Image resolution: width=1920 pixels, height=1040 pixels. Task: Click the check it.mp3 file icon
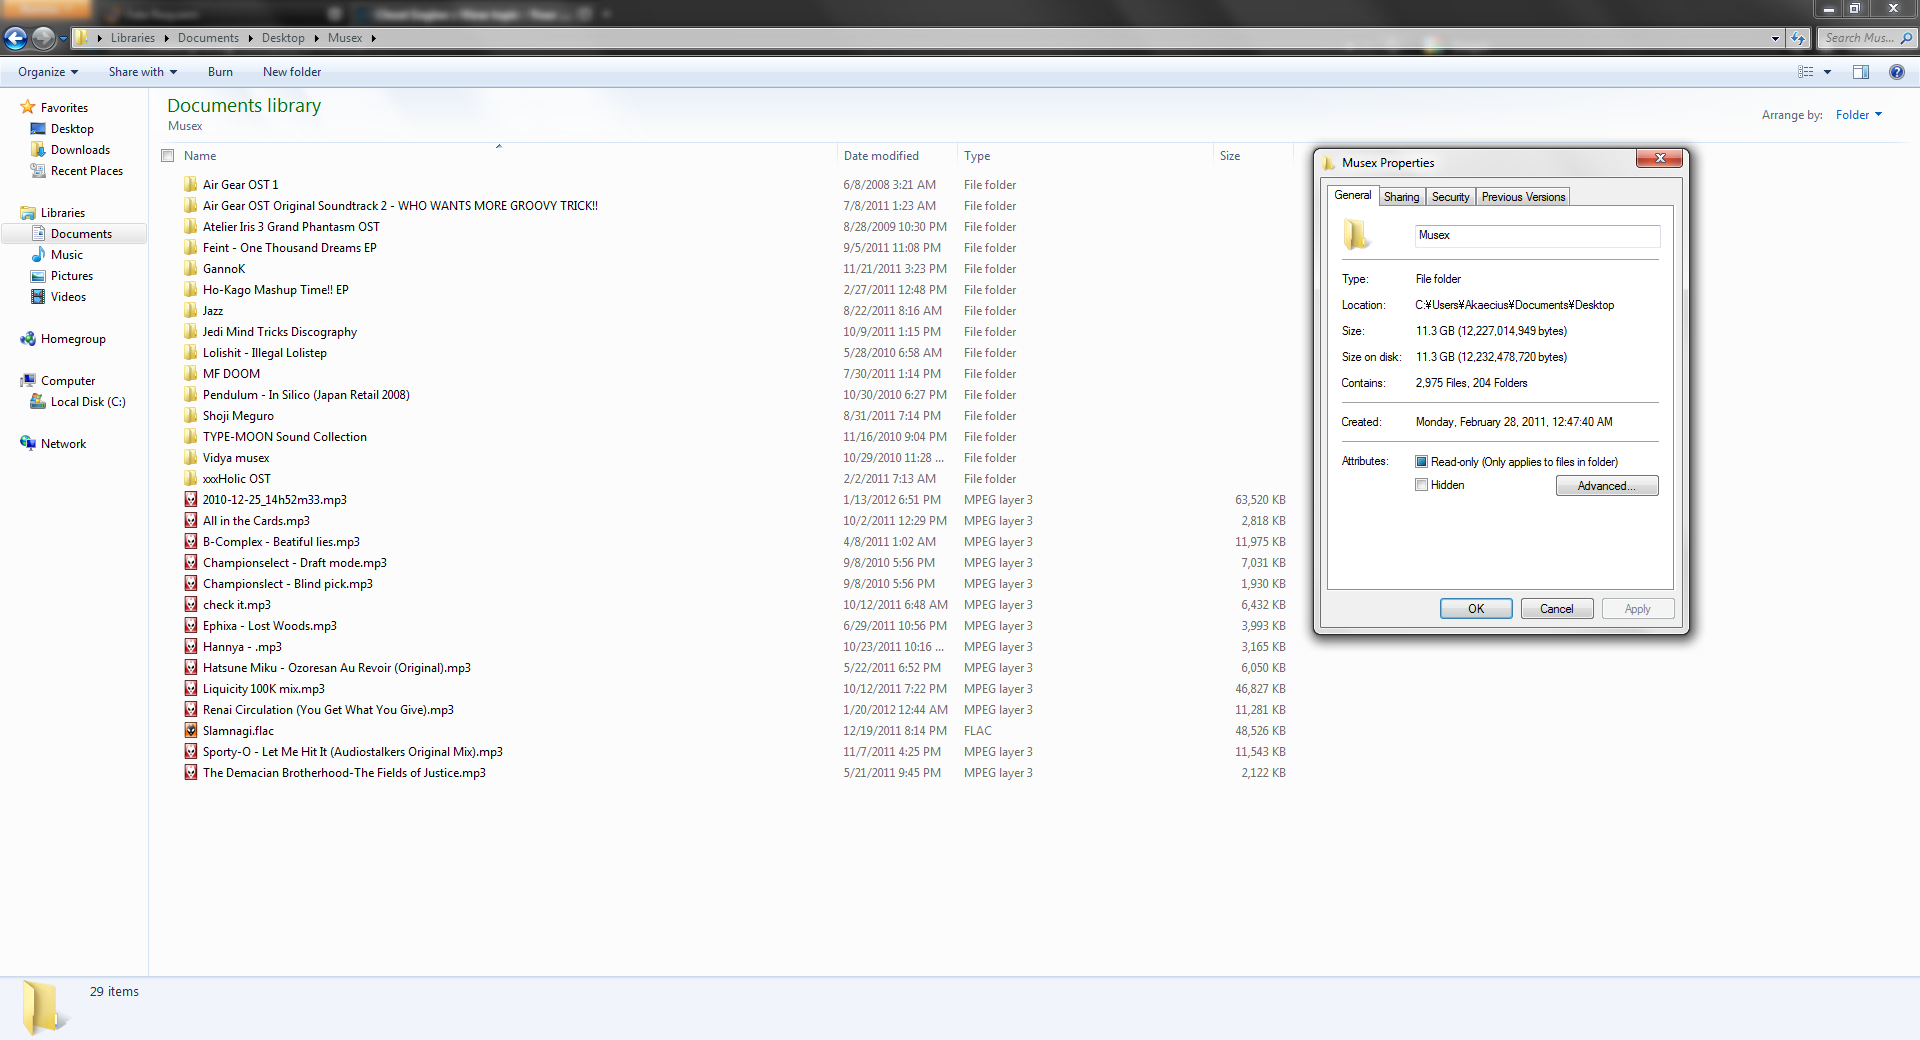[191, 605]
